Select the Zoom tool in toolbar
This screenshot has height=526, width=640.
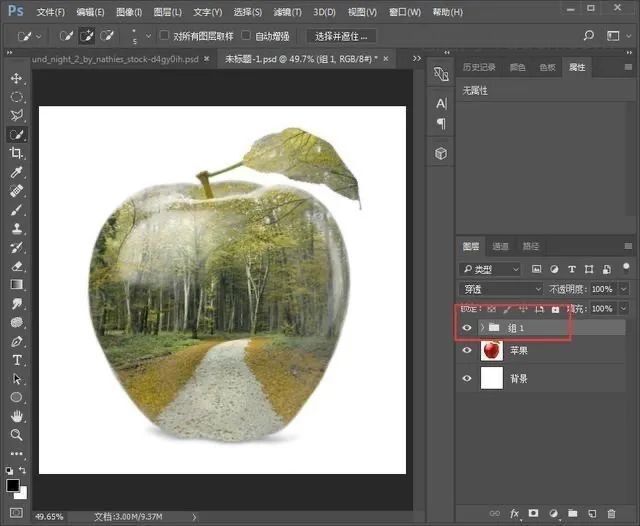click(16, 435)
